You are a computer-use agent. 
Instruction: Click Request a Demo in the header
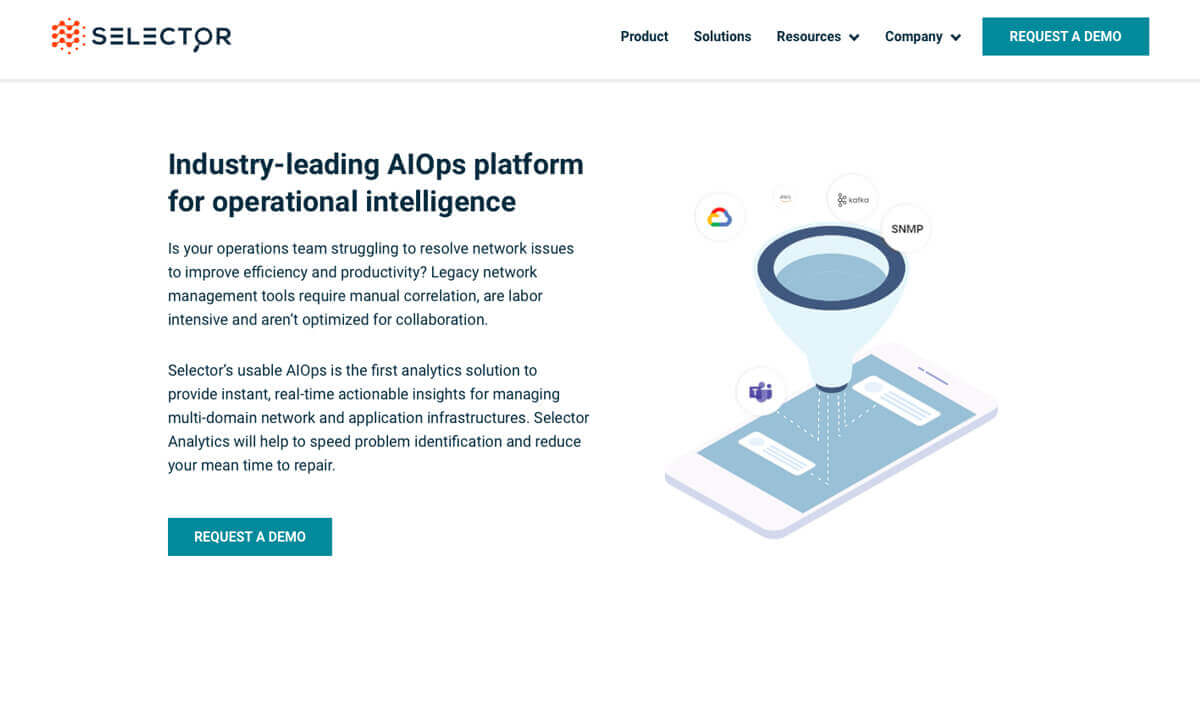click(x=1065, y=36)
